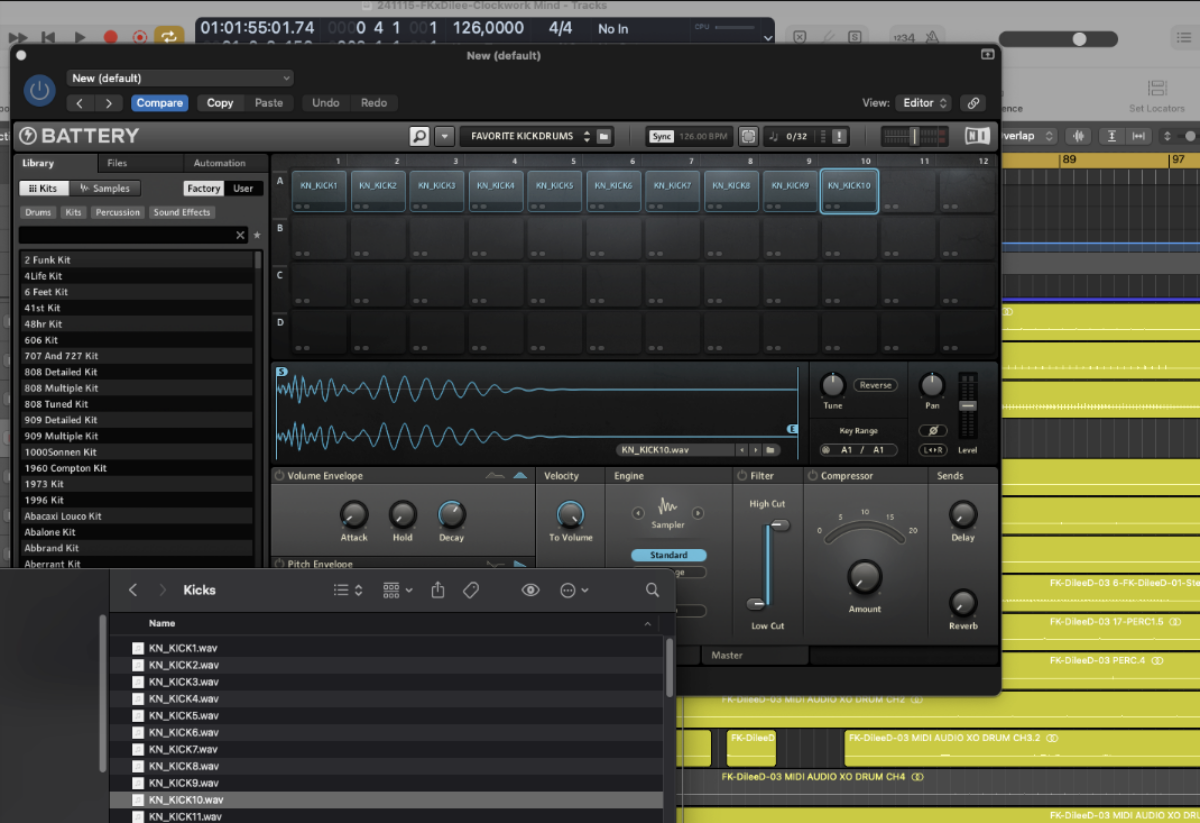The height and width of the screenshot is (823, 1200).
Task: Click the Copy button
Action: [x=220, y=103]
